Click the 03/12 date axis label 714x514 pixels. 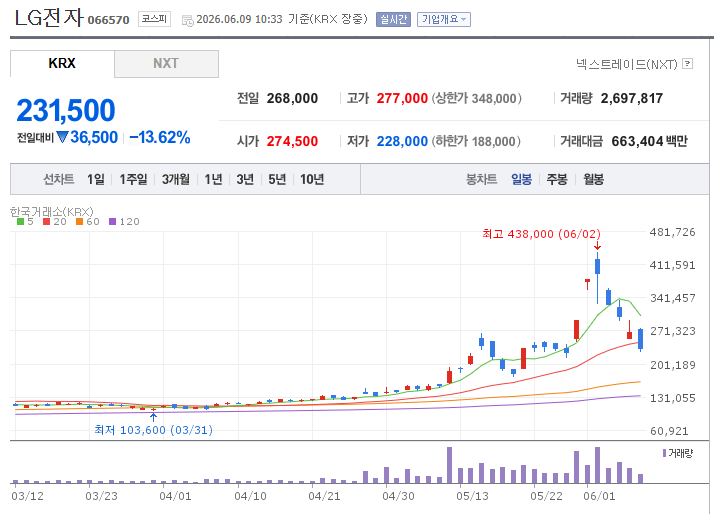coord(27,496)
